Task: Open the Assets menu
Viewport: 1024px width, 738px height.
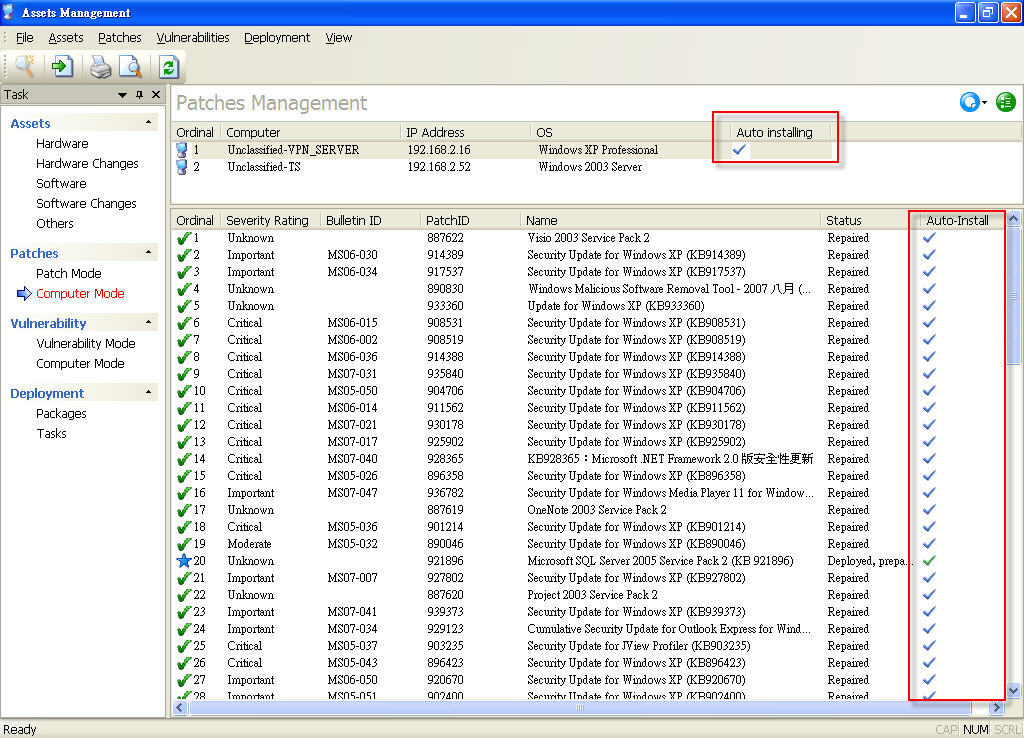Action: click(66, 38)
